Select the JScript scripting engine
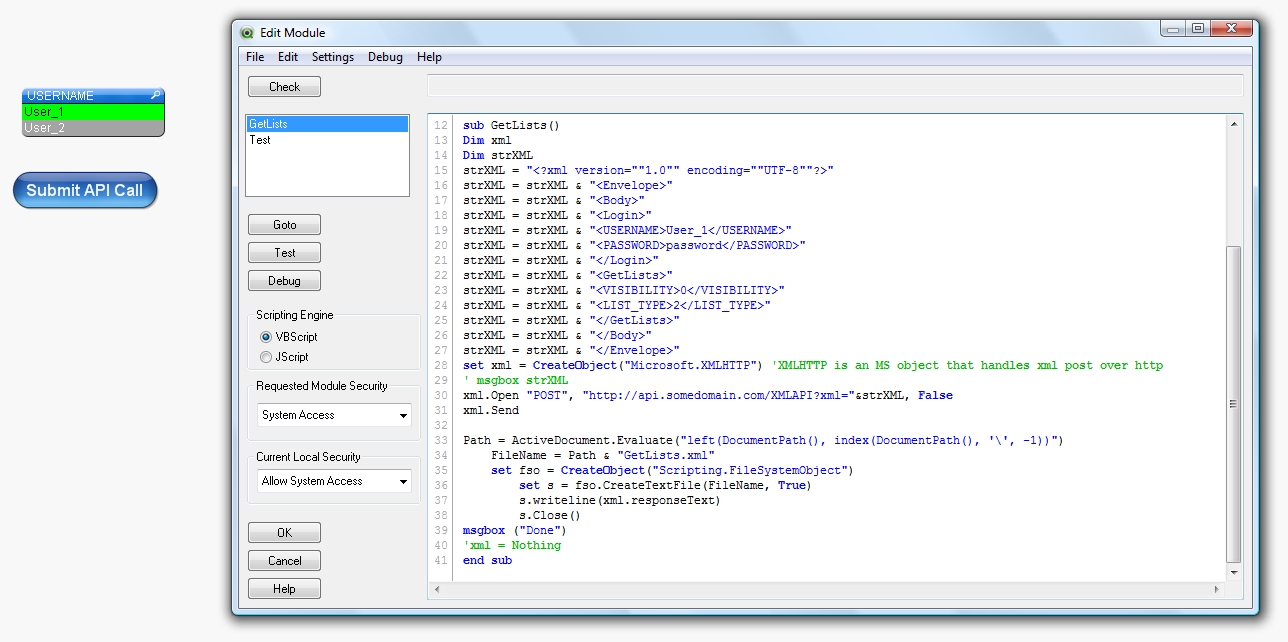Viewport: 1288px width, 642px height. pos(266,357)
